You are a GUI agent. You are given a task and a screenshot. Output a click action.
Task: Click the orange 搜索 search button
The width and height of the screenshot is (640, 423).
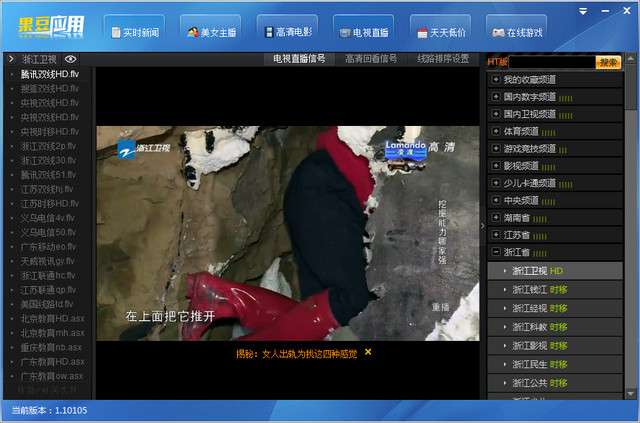pyautogui.click(x=608, y=62)
